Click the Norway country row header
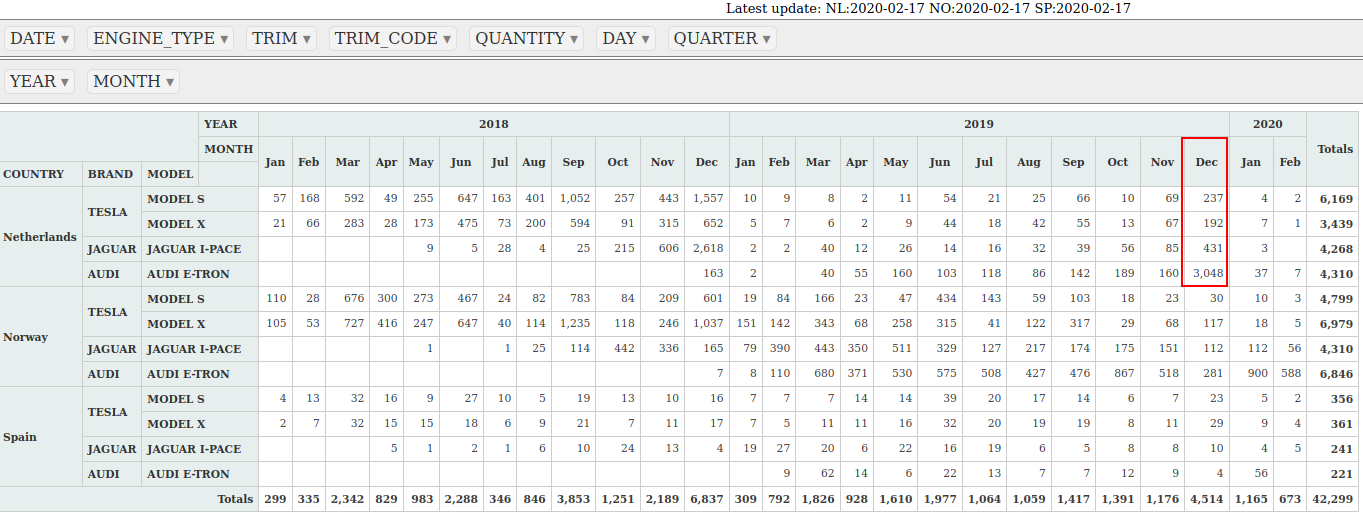 point(26,337)
